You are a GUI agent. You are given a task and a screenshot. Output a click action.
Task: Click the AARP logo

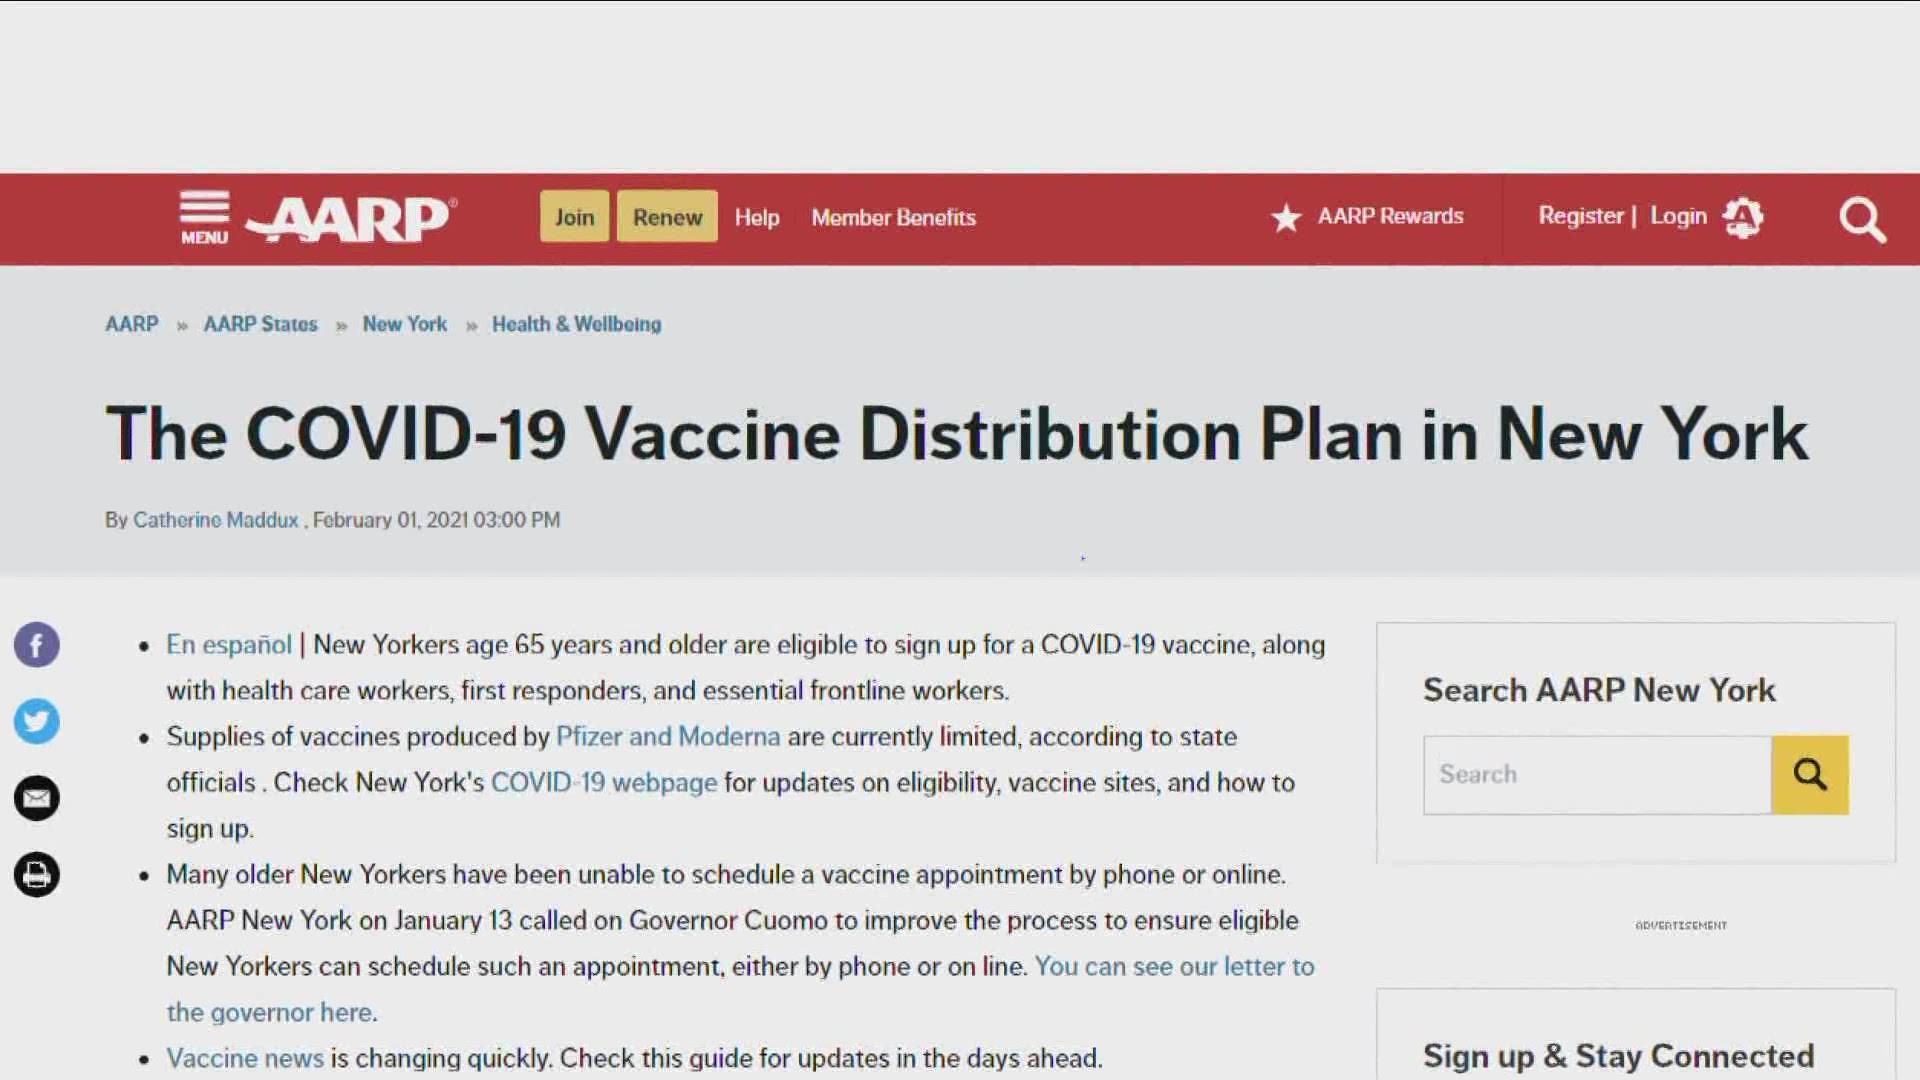(x=352, y=218)
